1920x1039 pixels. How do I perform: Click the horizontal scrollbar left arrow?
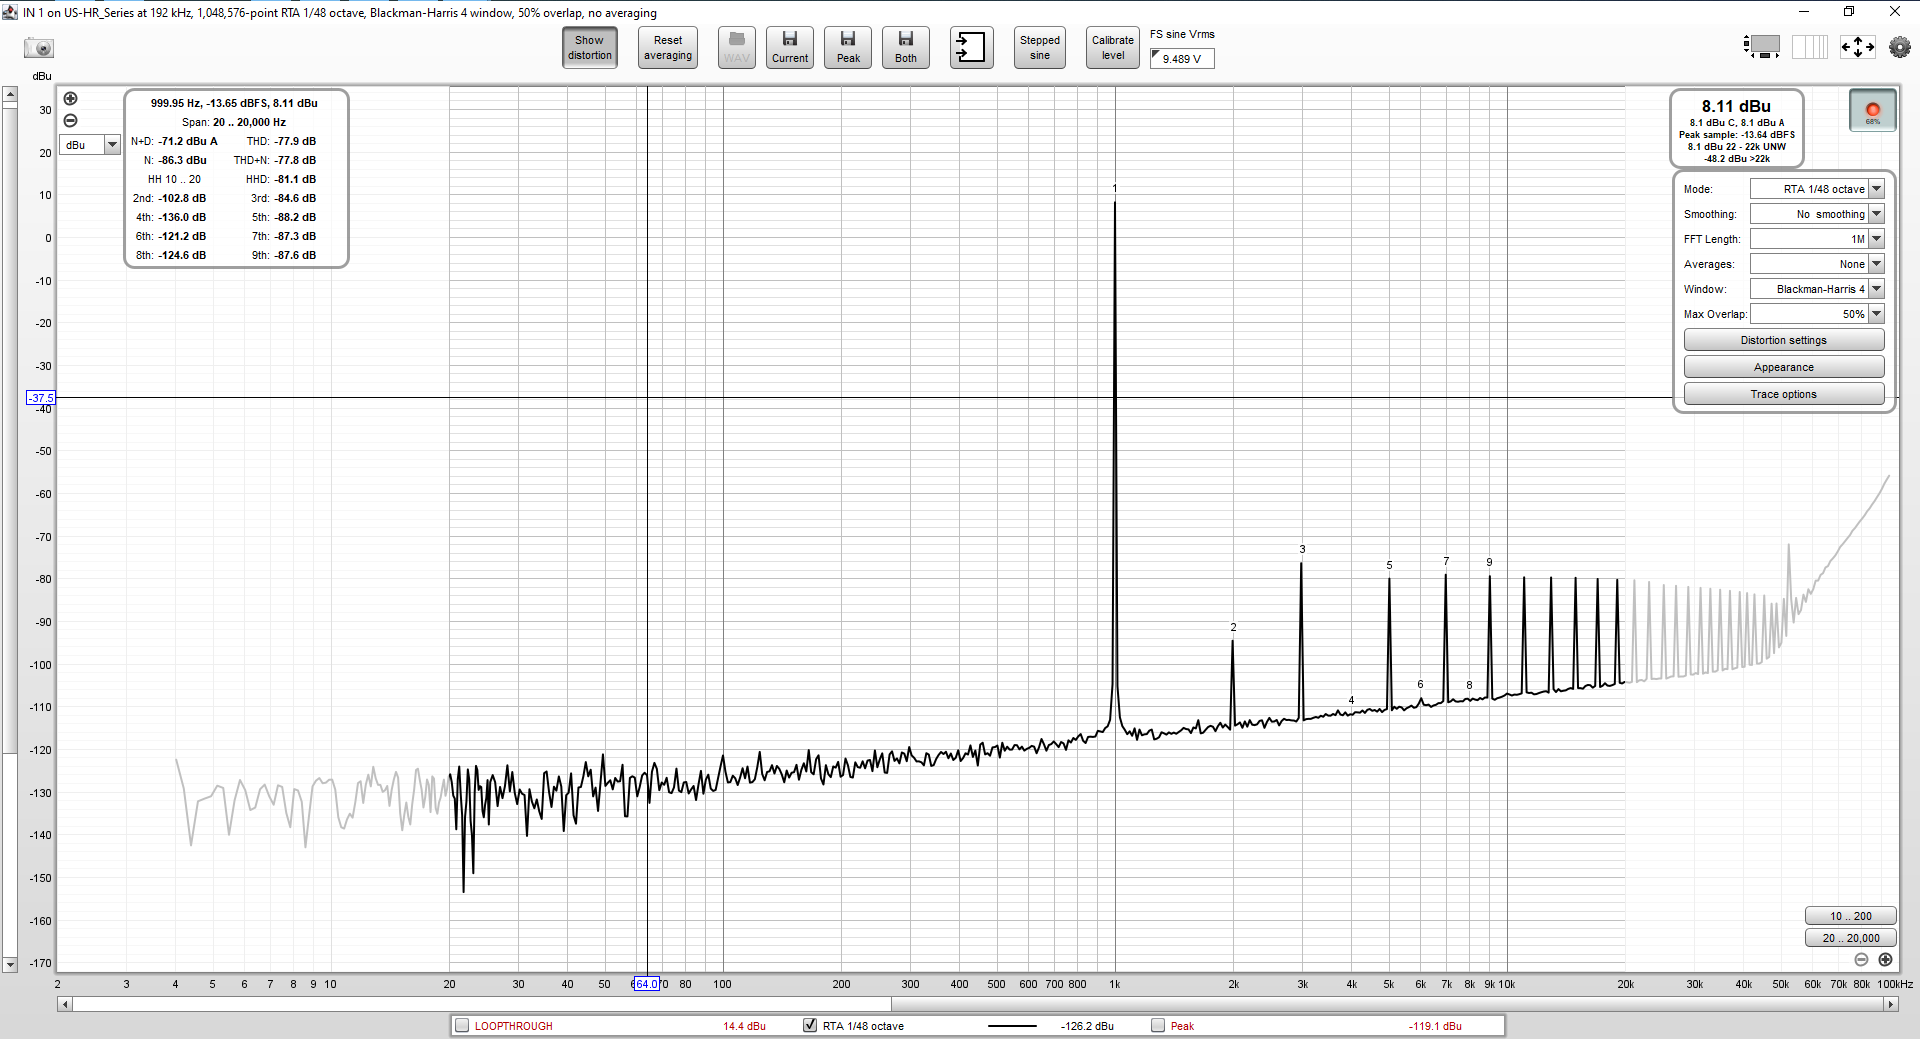tap(65, 1004)
